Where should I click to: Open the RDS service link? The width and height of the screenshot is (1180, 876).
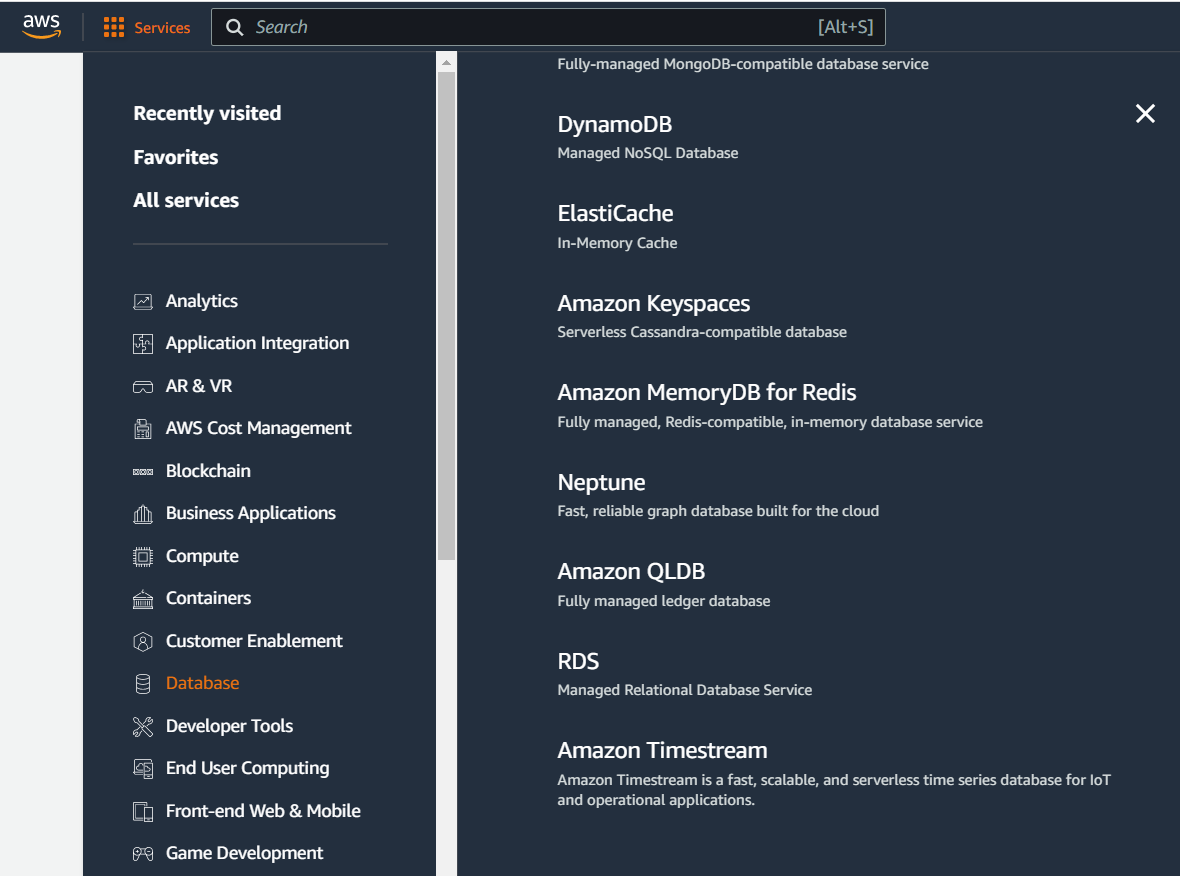[x=578, y=662]
